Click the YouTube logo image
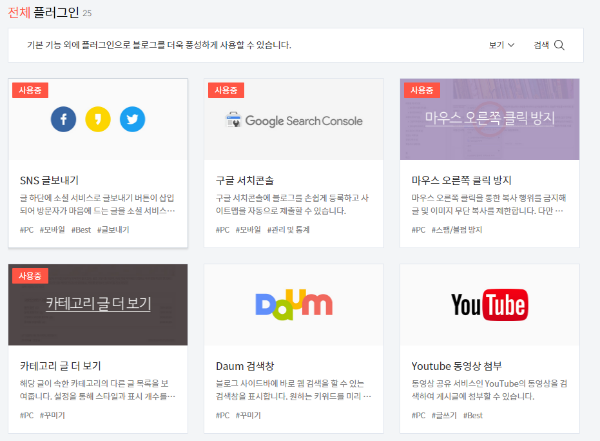The height and width of the screenshot is (441, 600). point(489,305)
